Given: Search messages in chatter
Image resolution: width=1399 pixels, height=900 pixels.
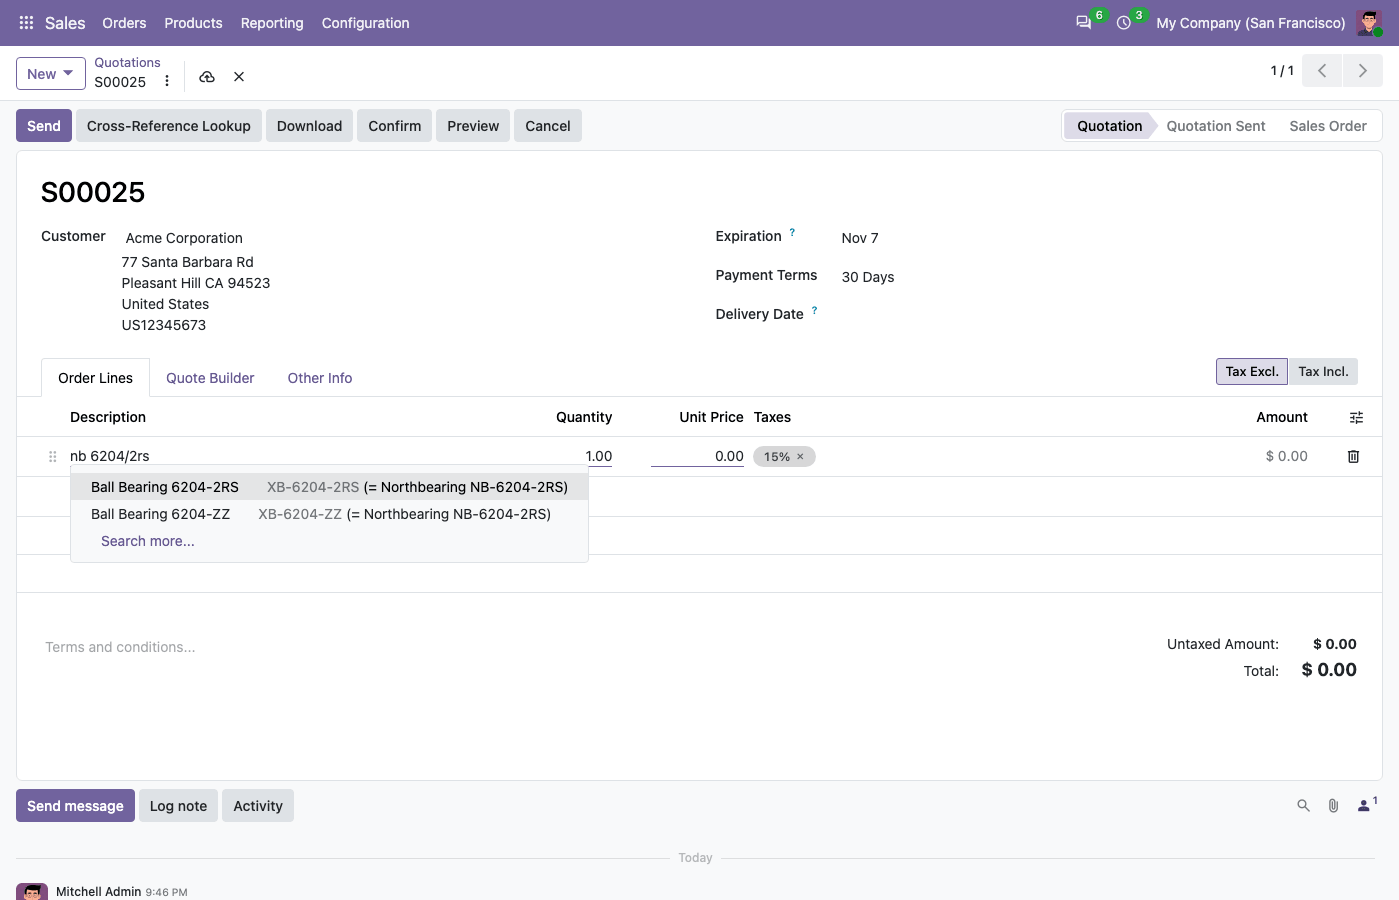Looking at the screenshot, I should point(1303,805).
